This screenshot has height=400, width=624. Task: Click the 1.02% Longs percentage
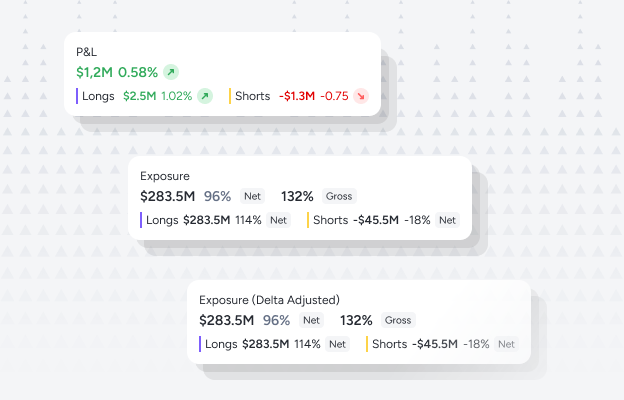177,96
